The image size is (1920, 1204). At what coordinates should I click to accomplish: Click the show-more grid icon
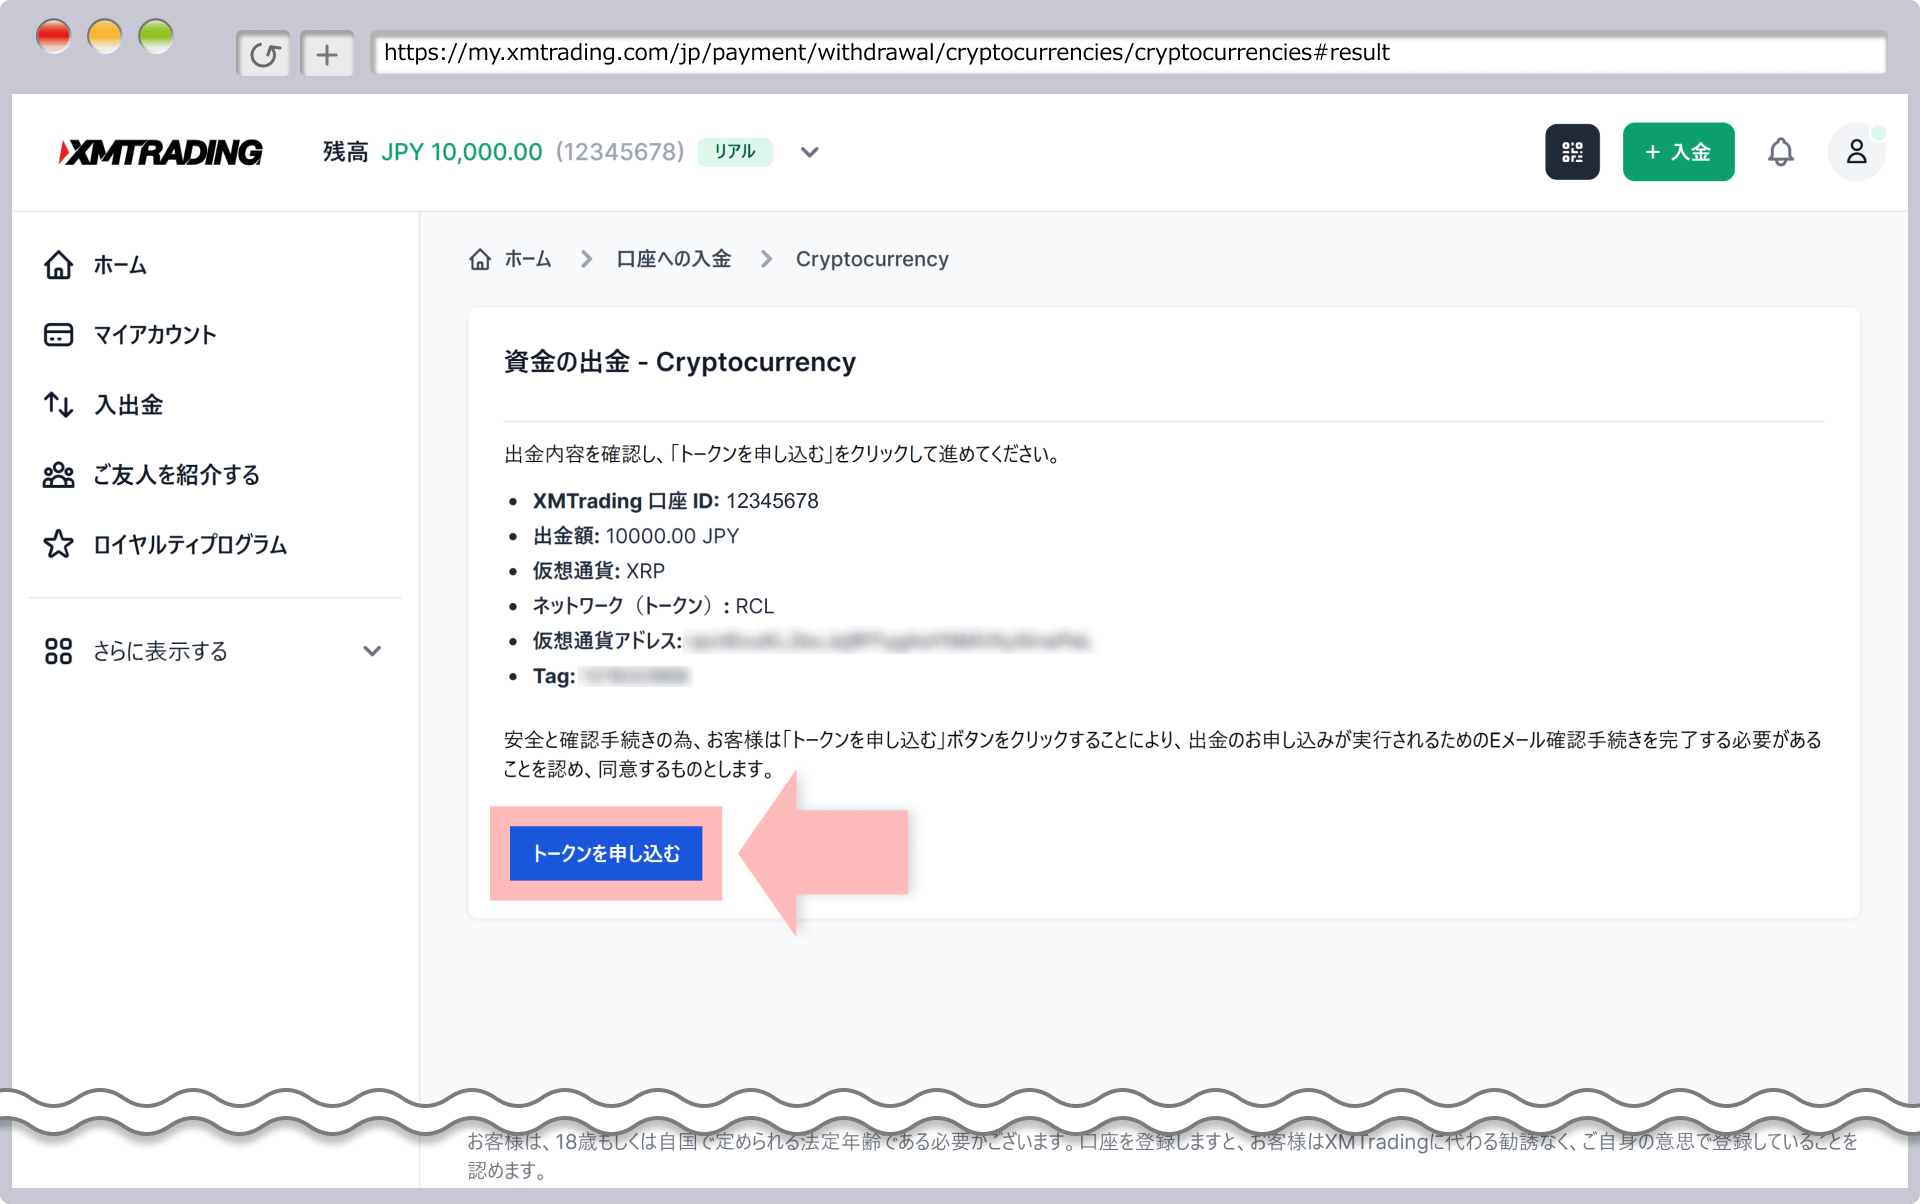(58, 651)
